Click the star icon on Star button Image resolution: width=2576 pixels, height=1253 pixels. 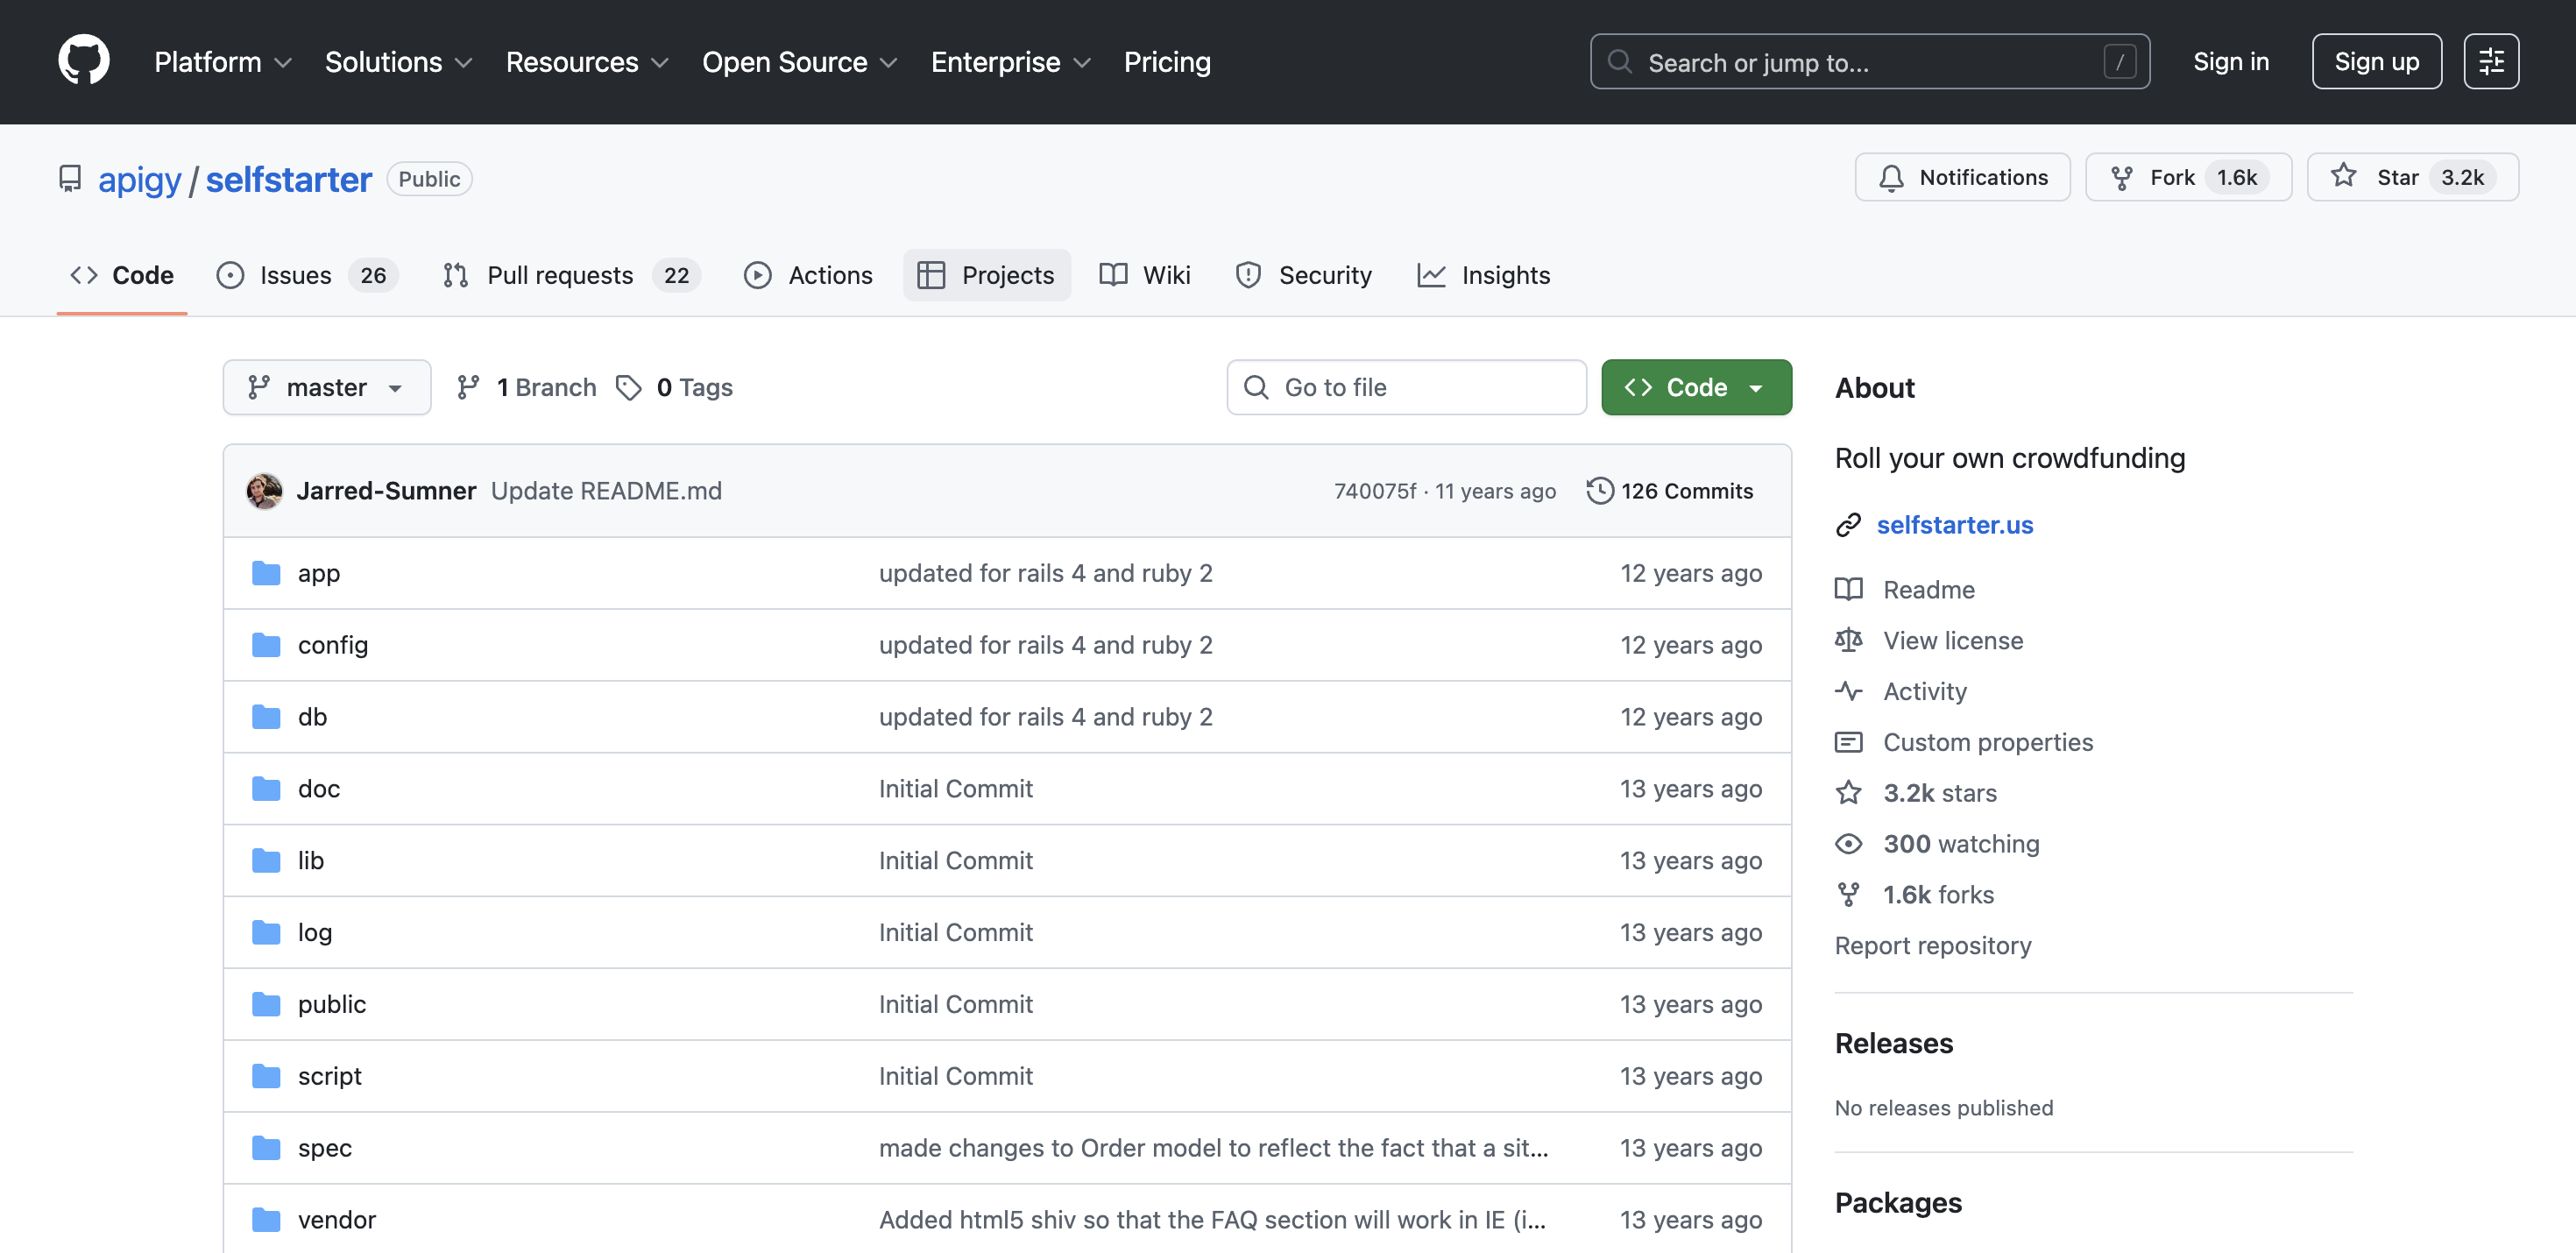click(2343, 177)
